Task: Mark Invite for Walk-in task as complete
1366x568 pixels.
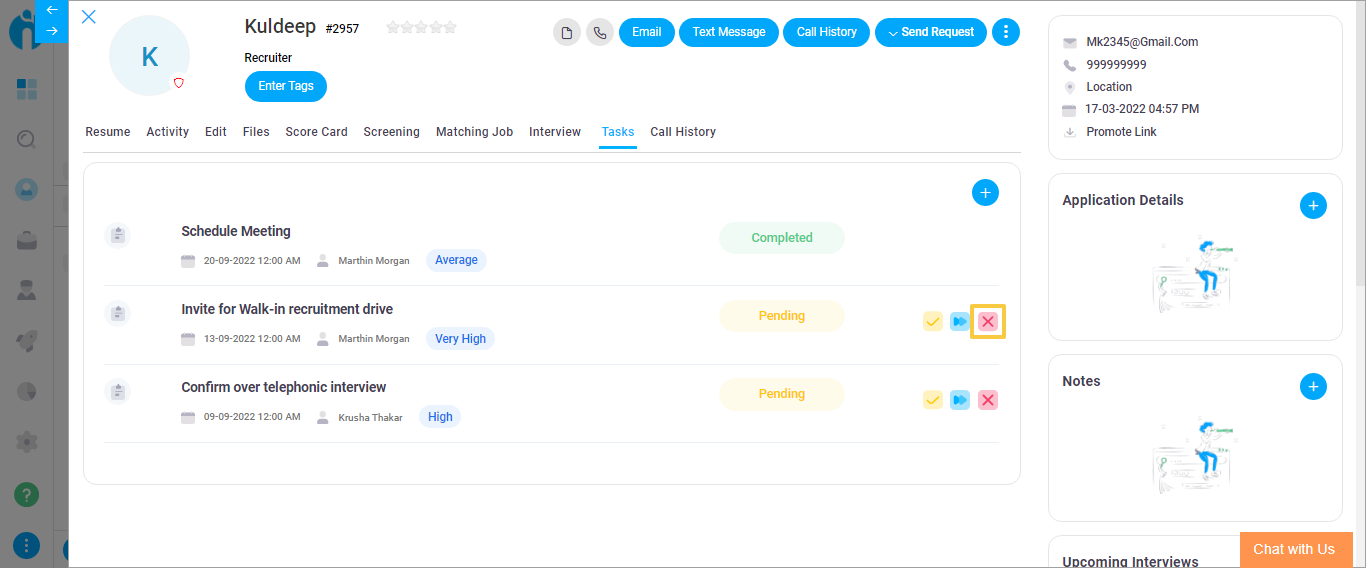Action: coord(933,322)
